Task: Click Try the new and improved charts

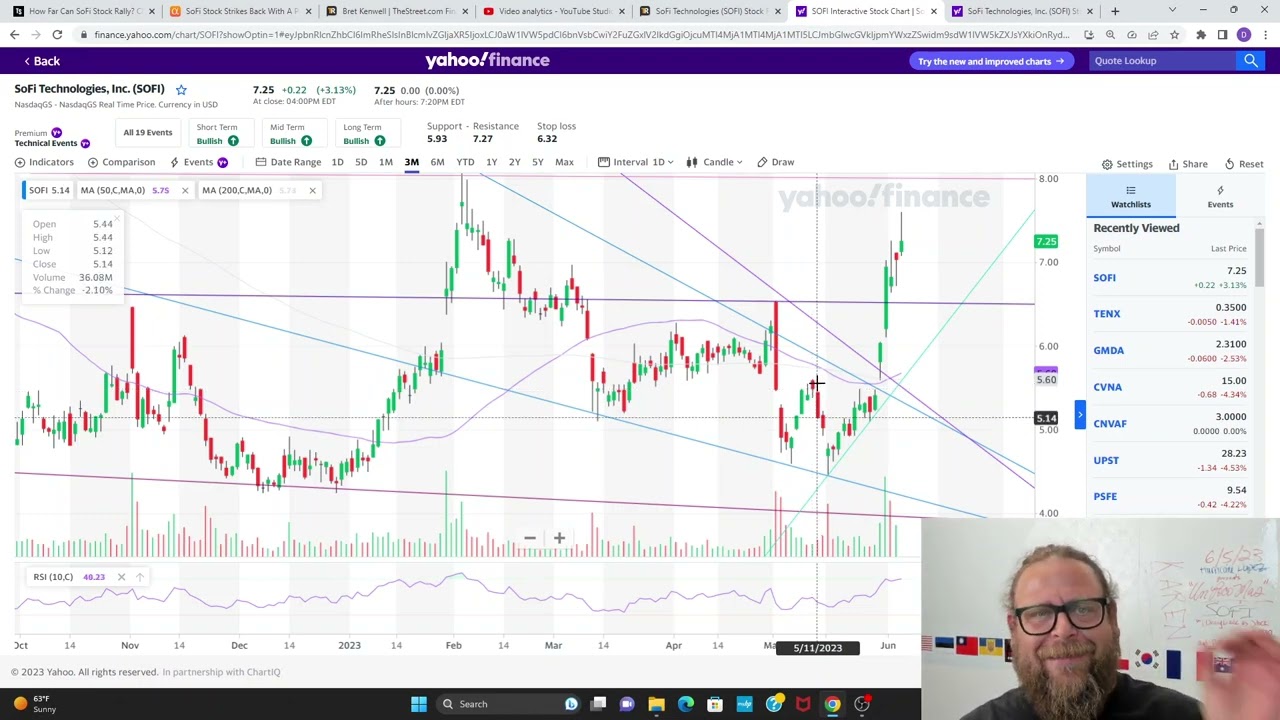Action: click(x=991, y=61)
